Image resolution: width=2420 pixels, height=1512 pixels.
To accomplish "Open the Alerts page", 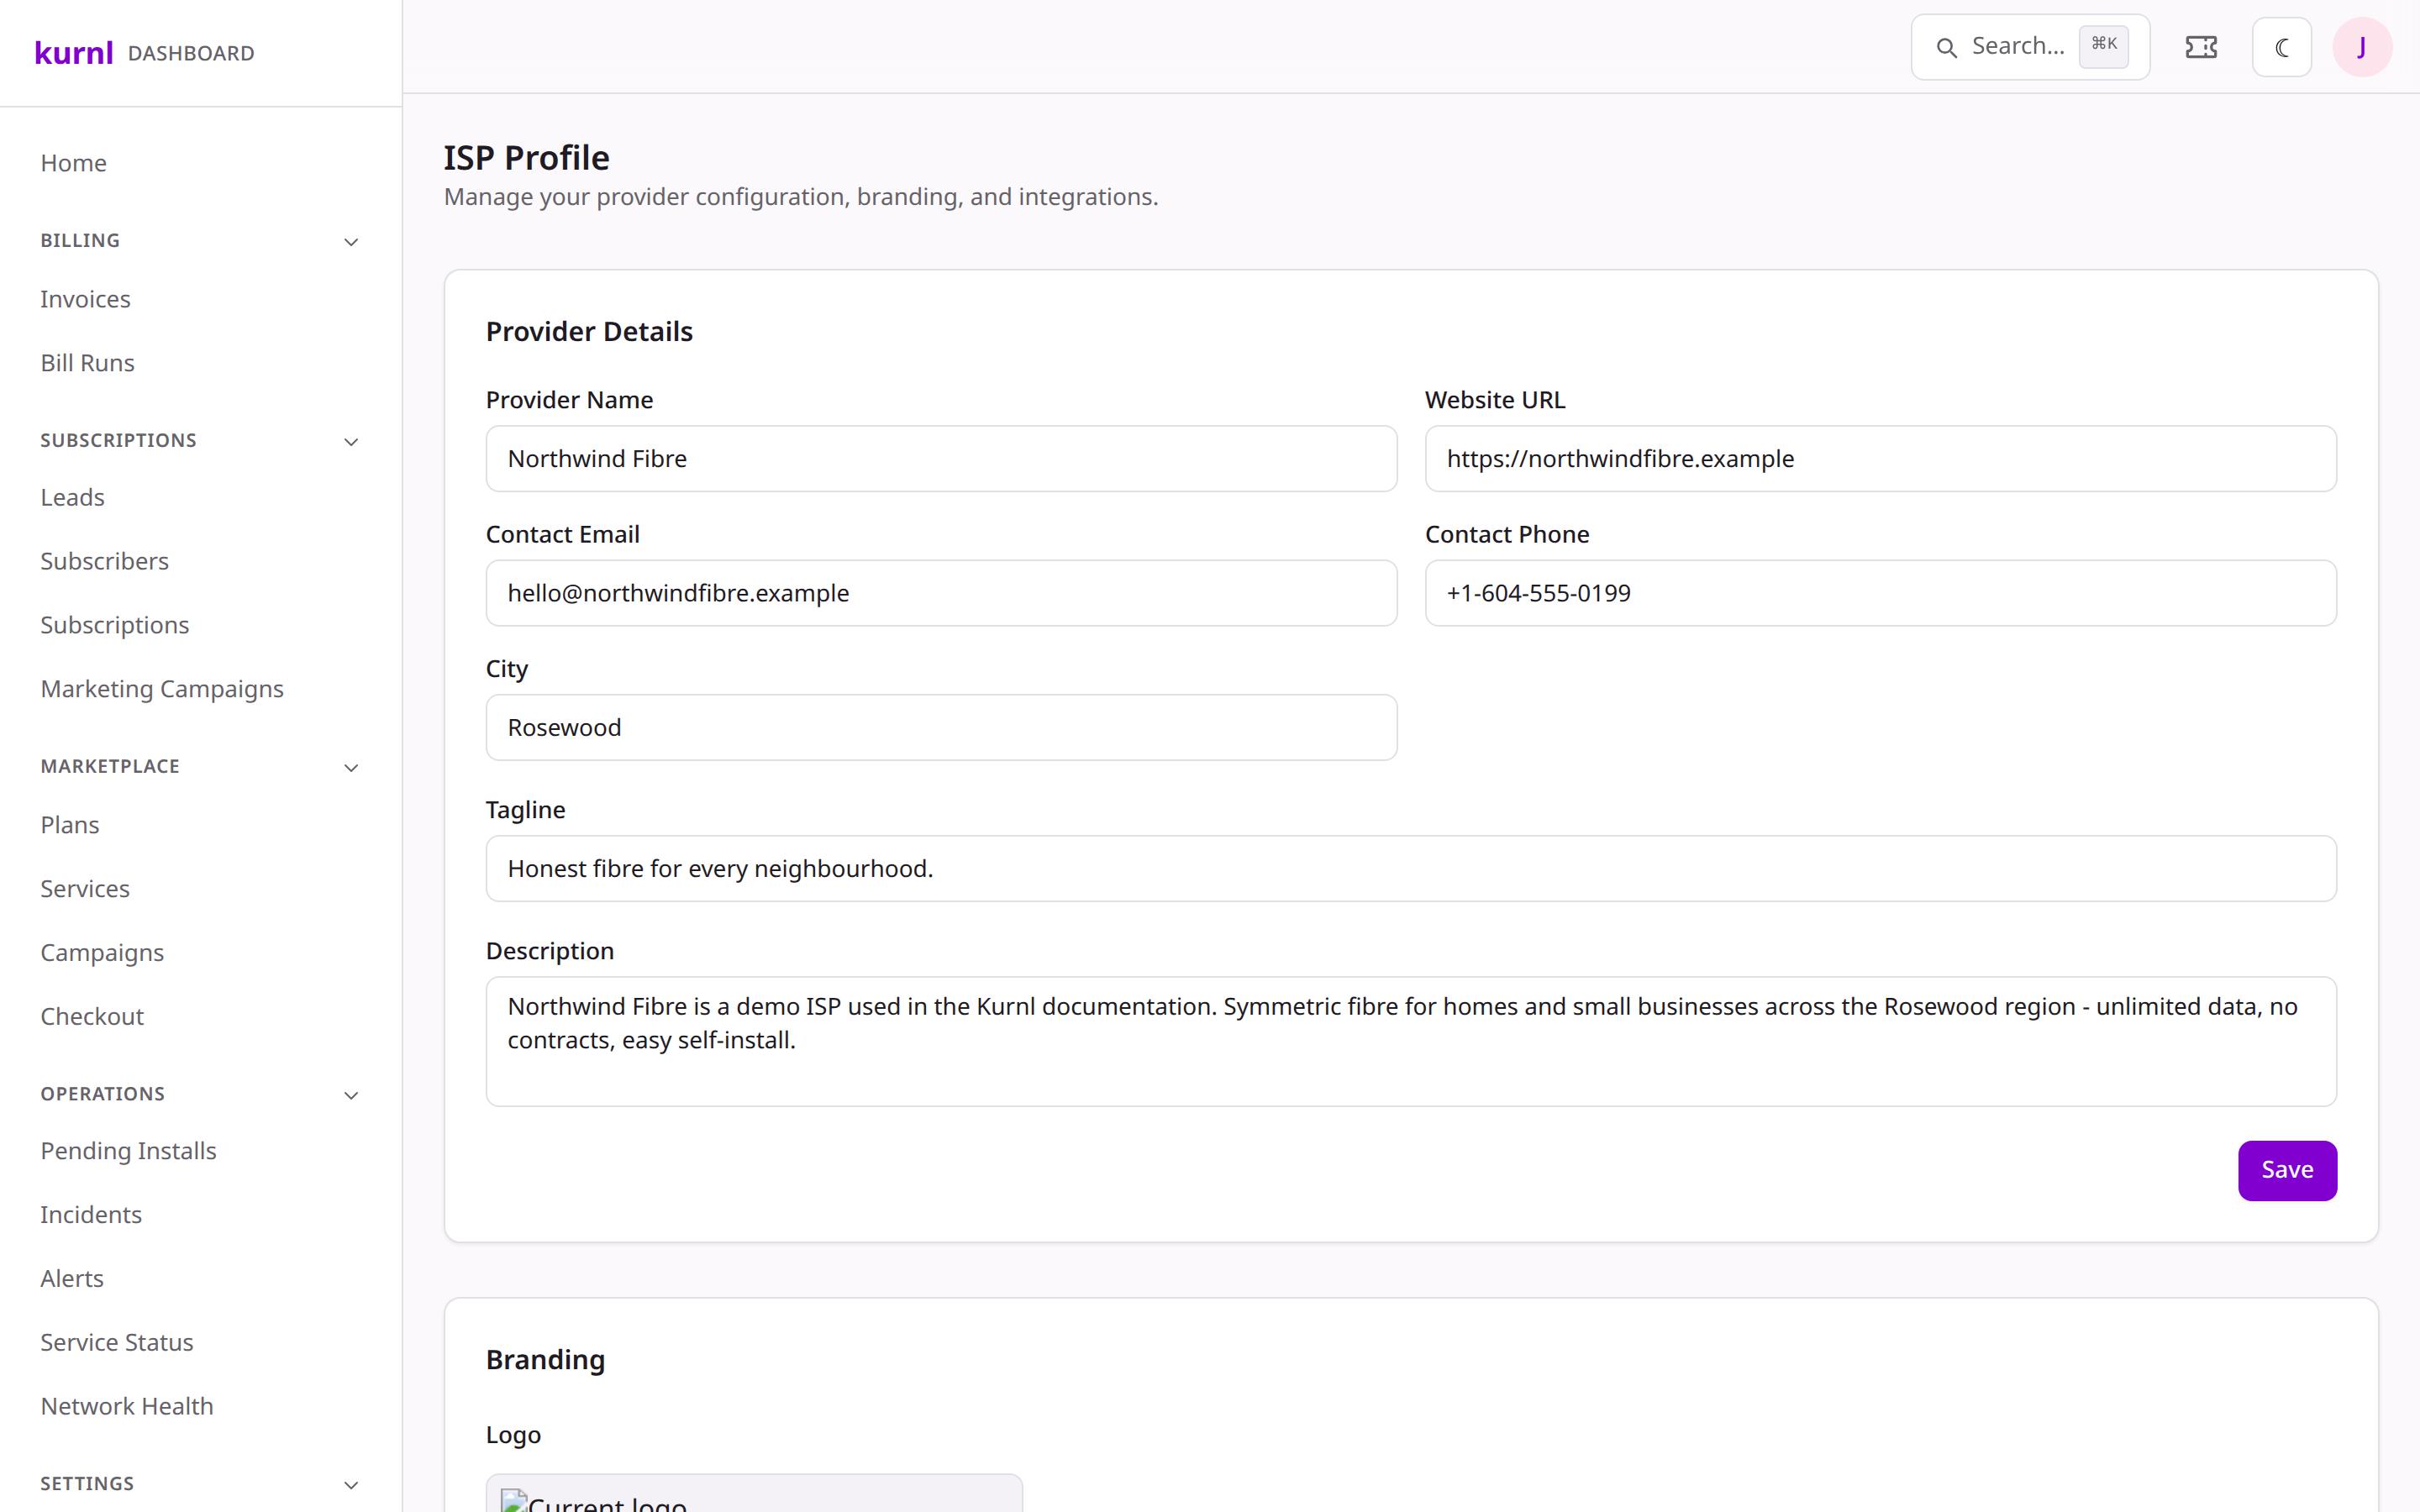I will [x=72, y=1279].
